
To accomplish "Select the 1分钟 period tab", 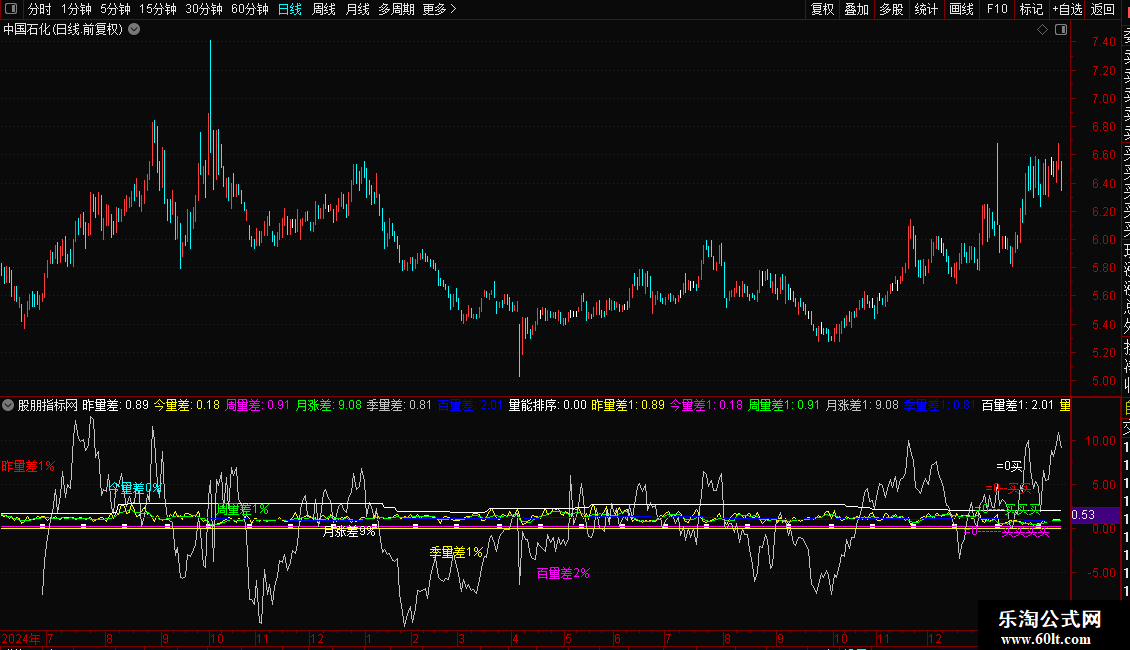I will point(76,9).
